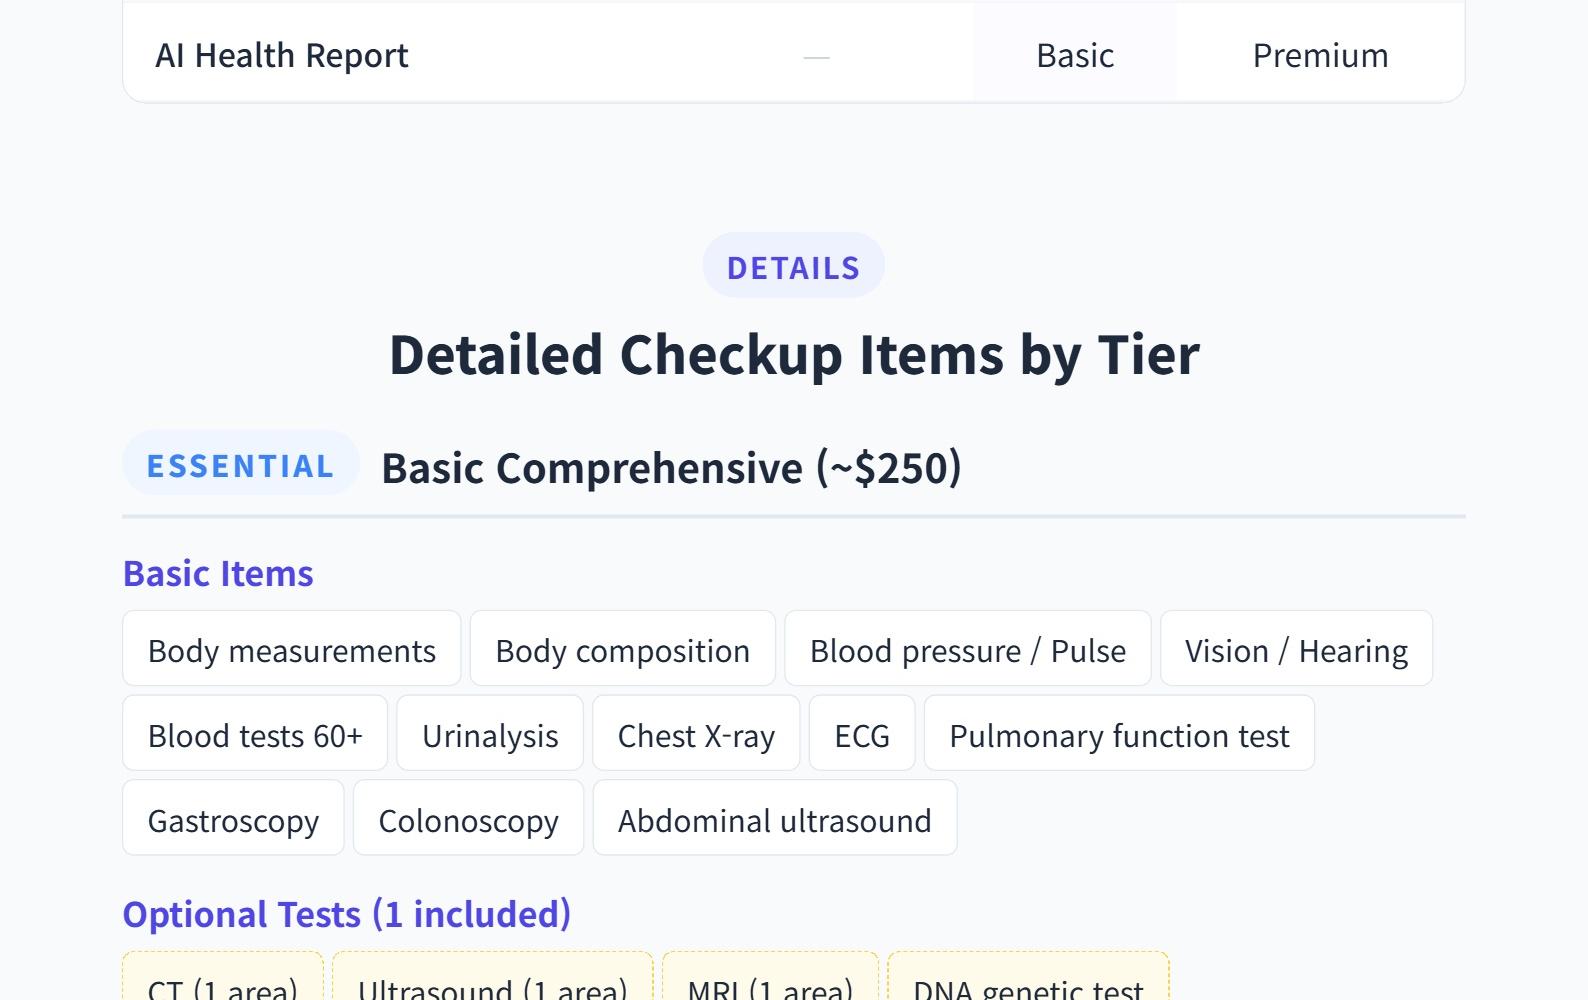Click the Premium cell in AI Health Report row
The image size is (1588, 1000).
tap(1319, 55)
